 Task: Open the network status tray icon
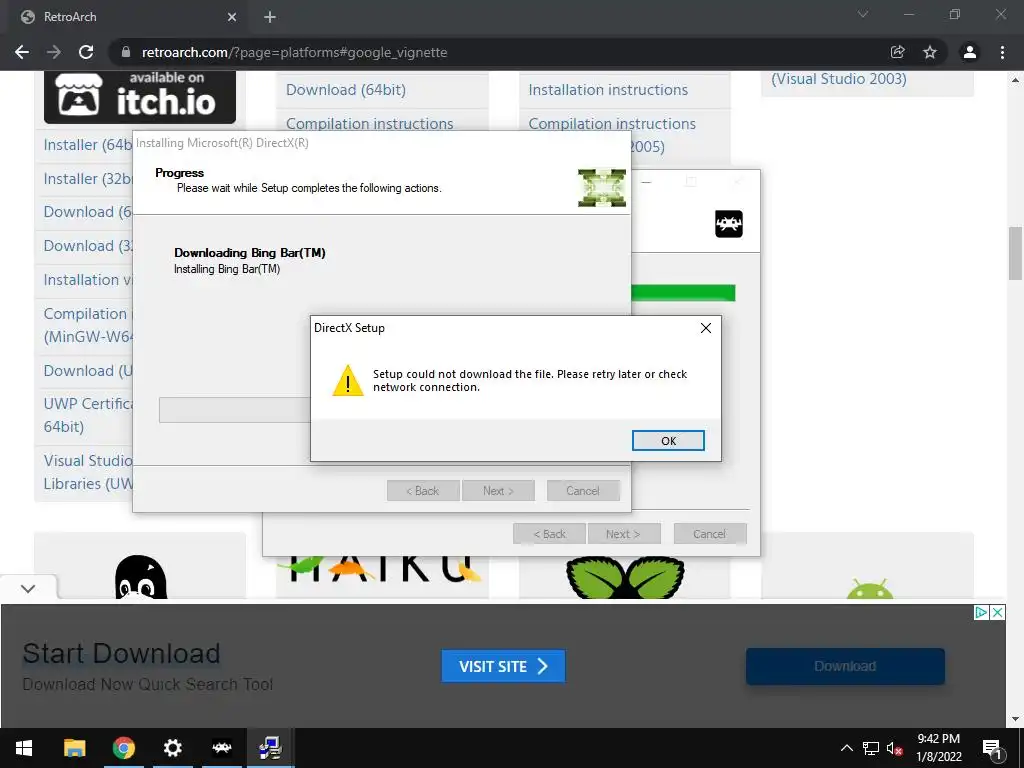[871, 748]
